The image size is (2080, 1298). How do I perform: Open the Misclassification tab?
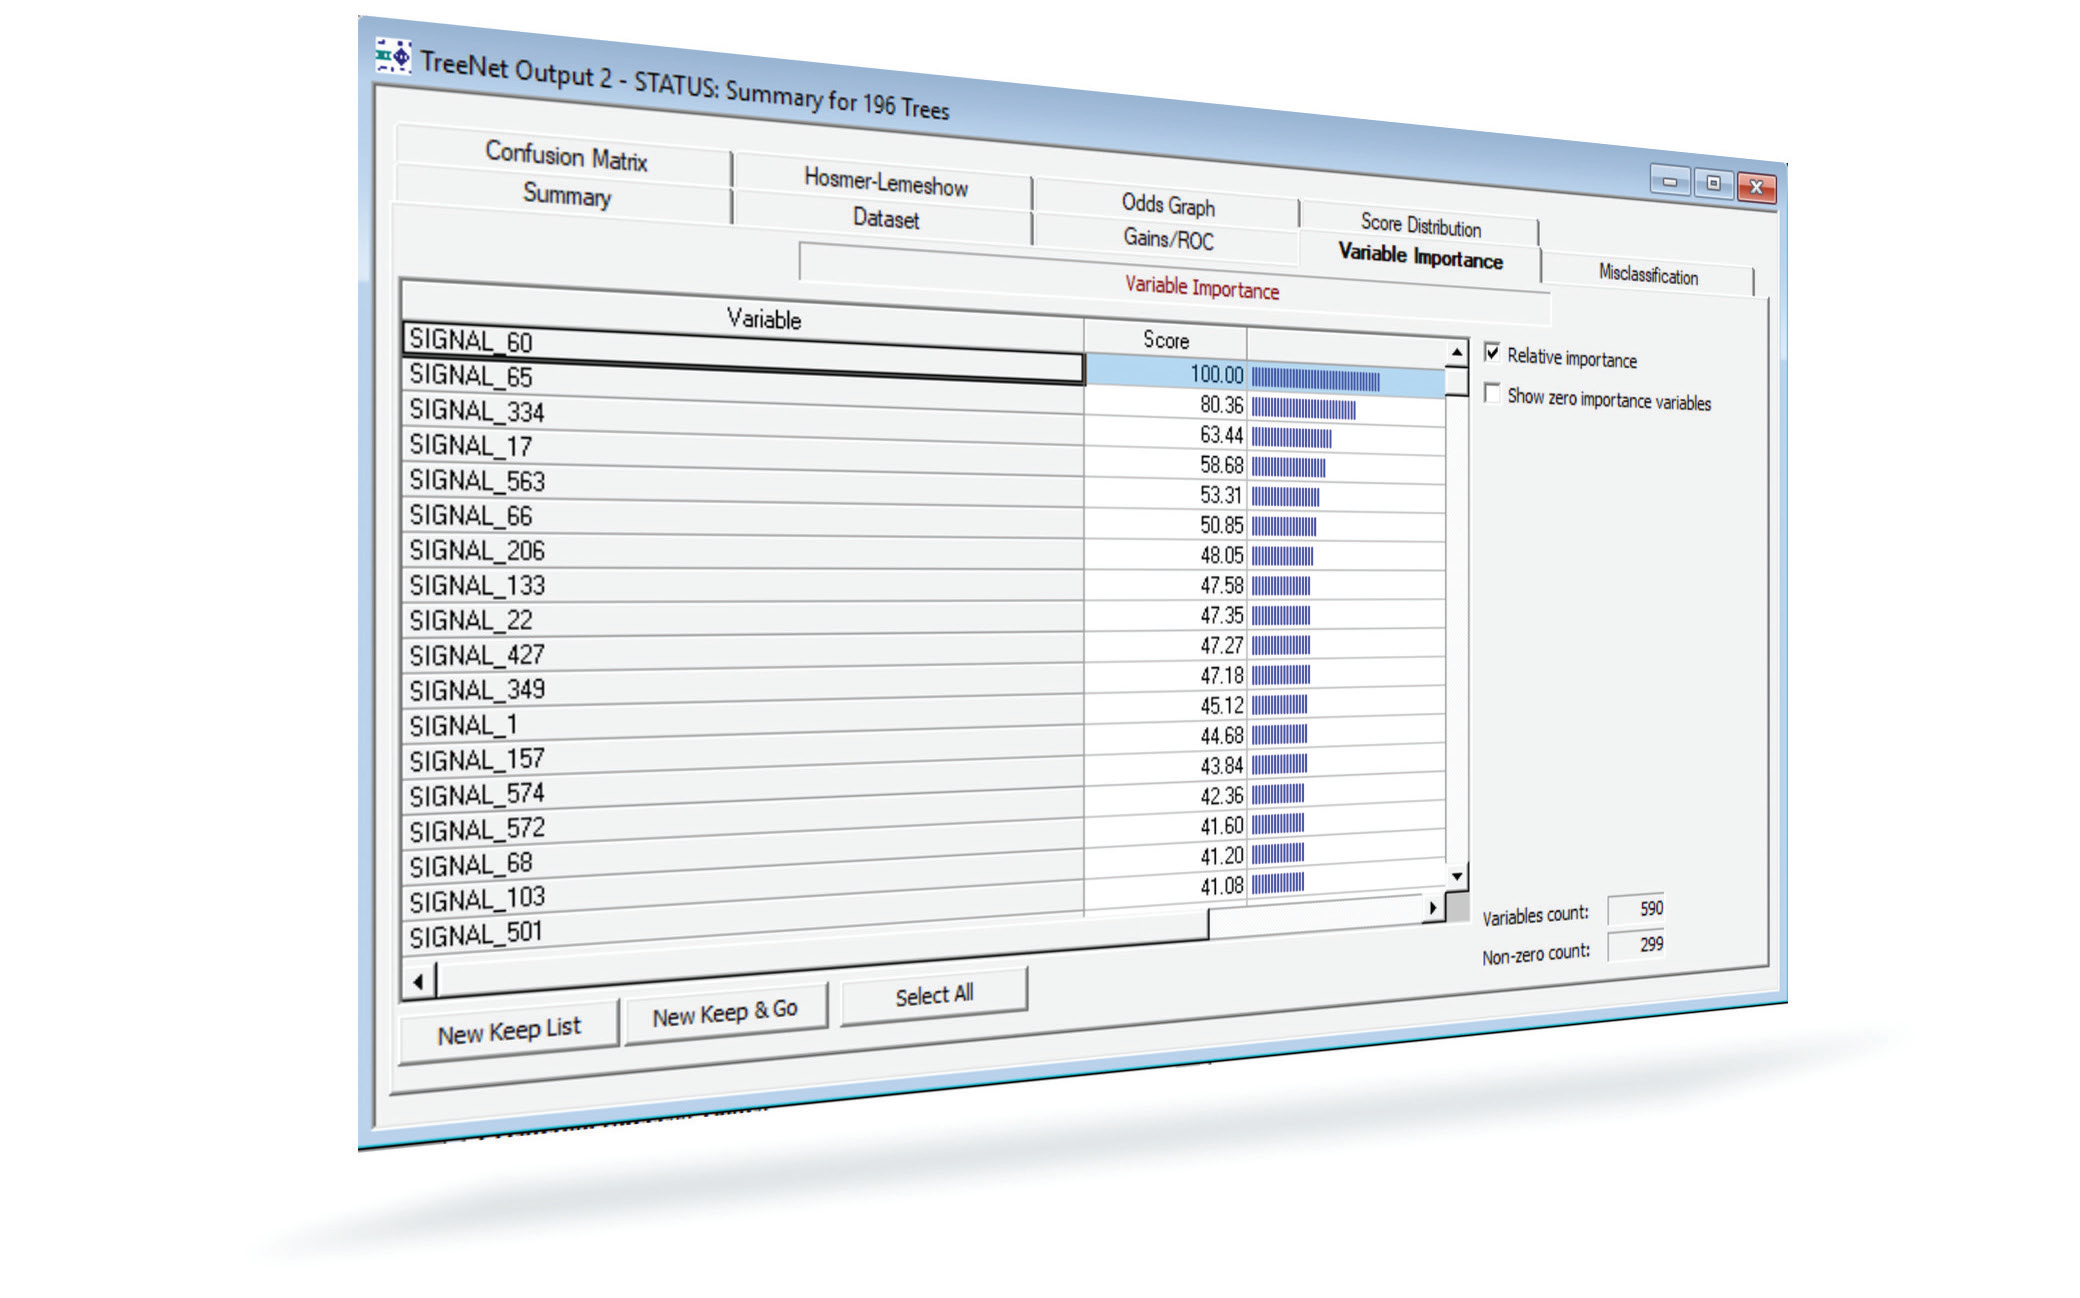click(1648, 274)
